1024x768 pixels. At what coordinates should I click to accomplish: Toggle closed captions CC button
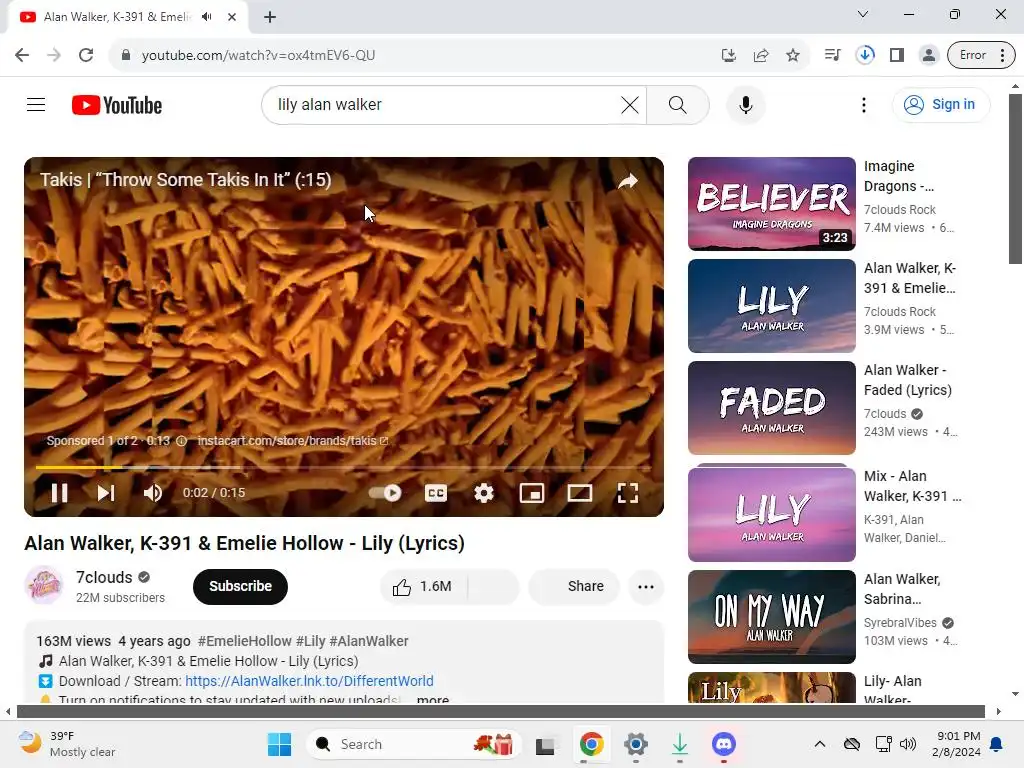pos(436,493)
